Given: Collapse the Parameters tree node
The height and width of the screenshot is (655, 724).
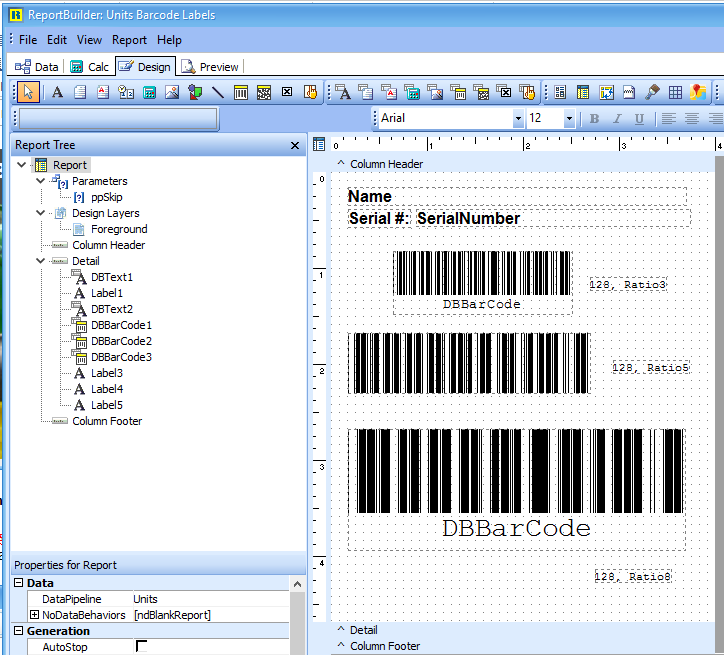Looking at the screenshot, I should click(41, 181).
